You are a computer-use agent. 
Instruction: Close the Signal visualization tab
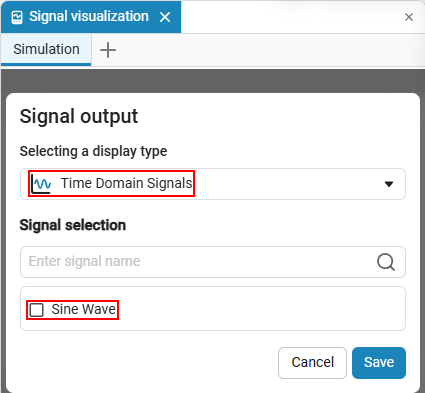click(x=165, y=17)
